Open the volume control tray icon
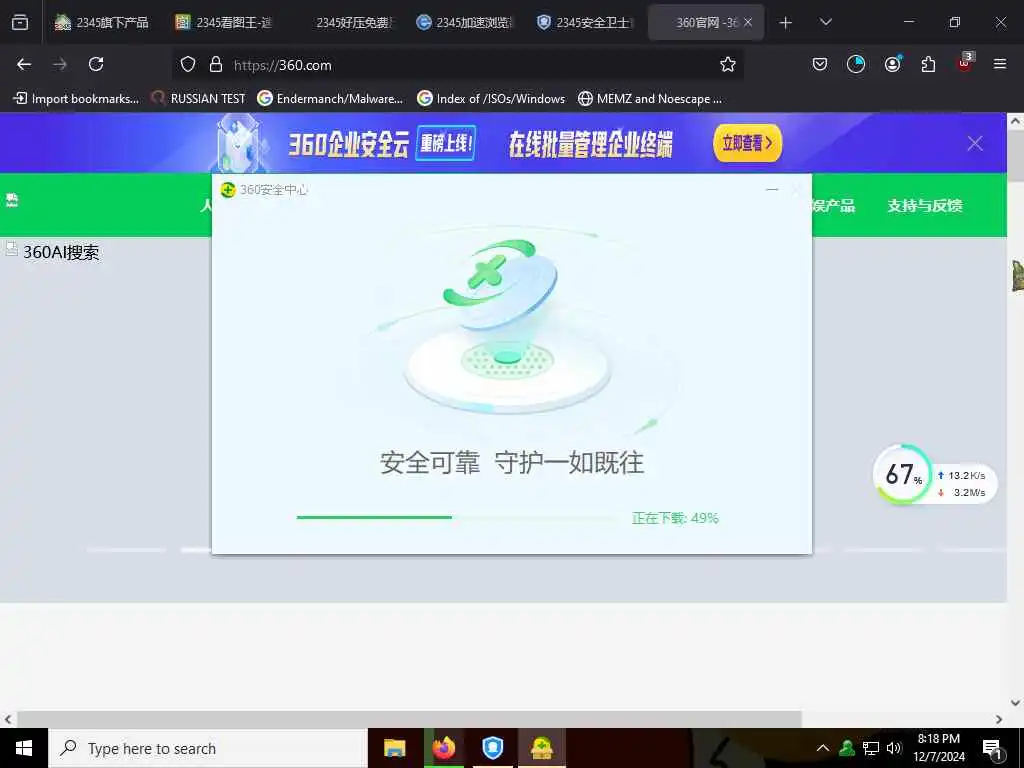Viewport: 1024px width, 768px height. point(894,748)
